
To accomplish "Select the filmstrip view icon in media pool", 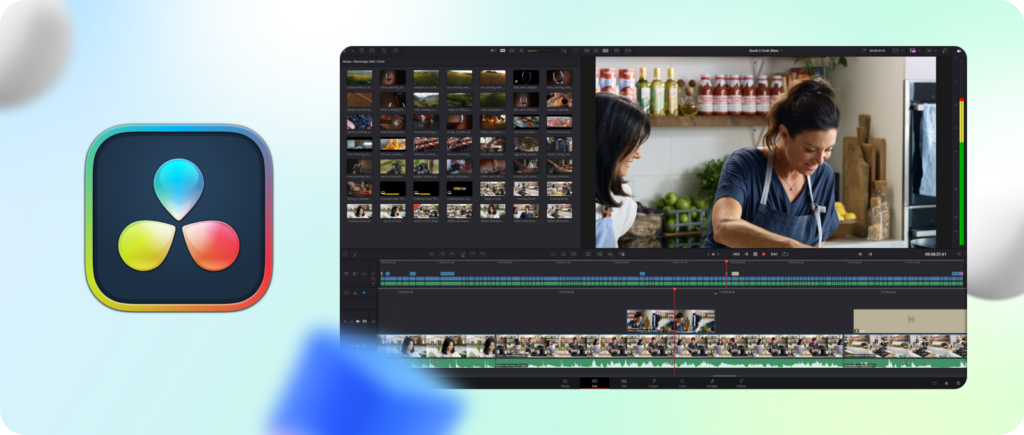I will [x=512, y=50].
